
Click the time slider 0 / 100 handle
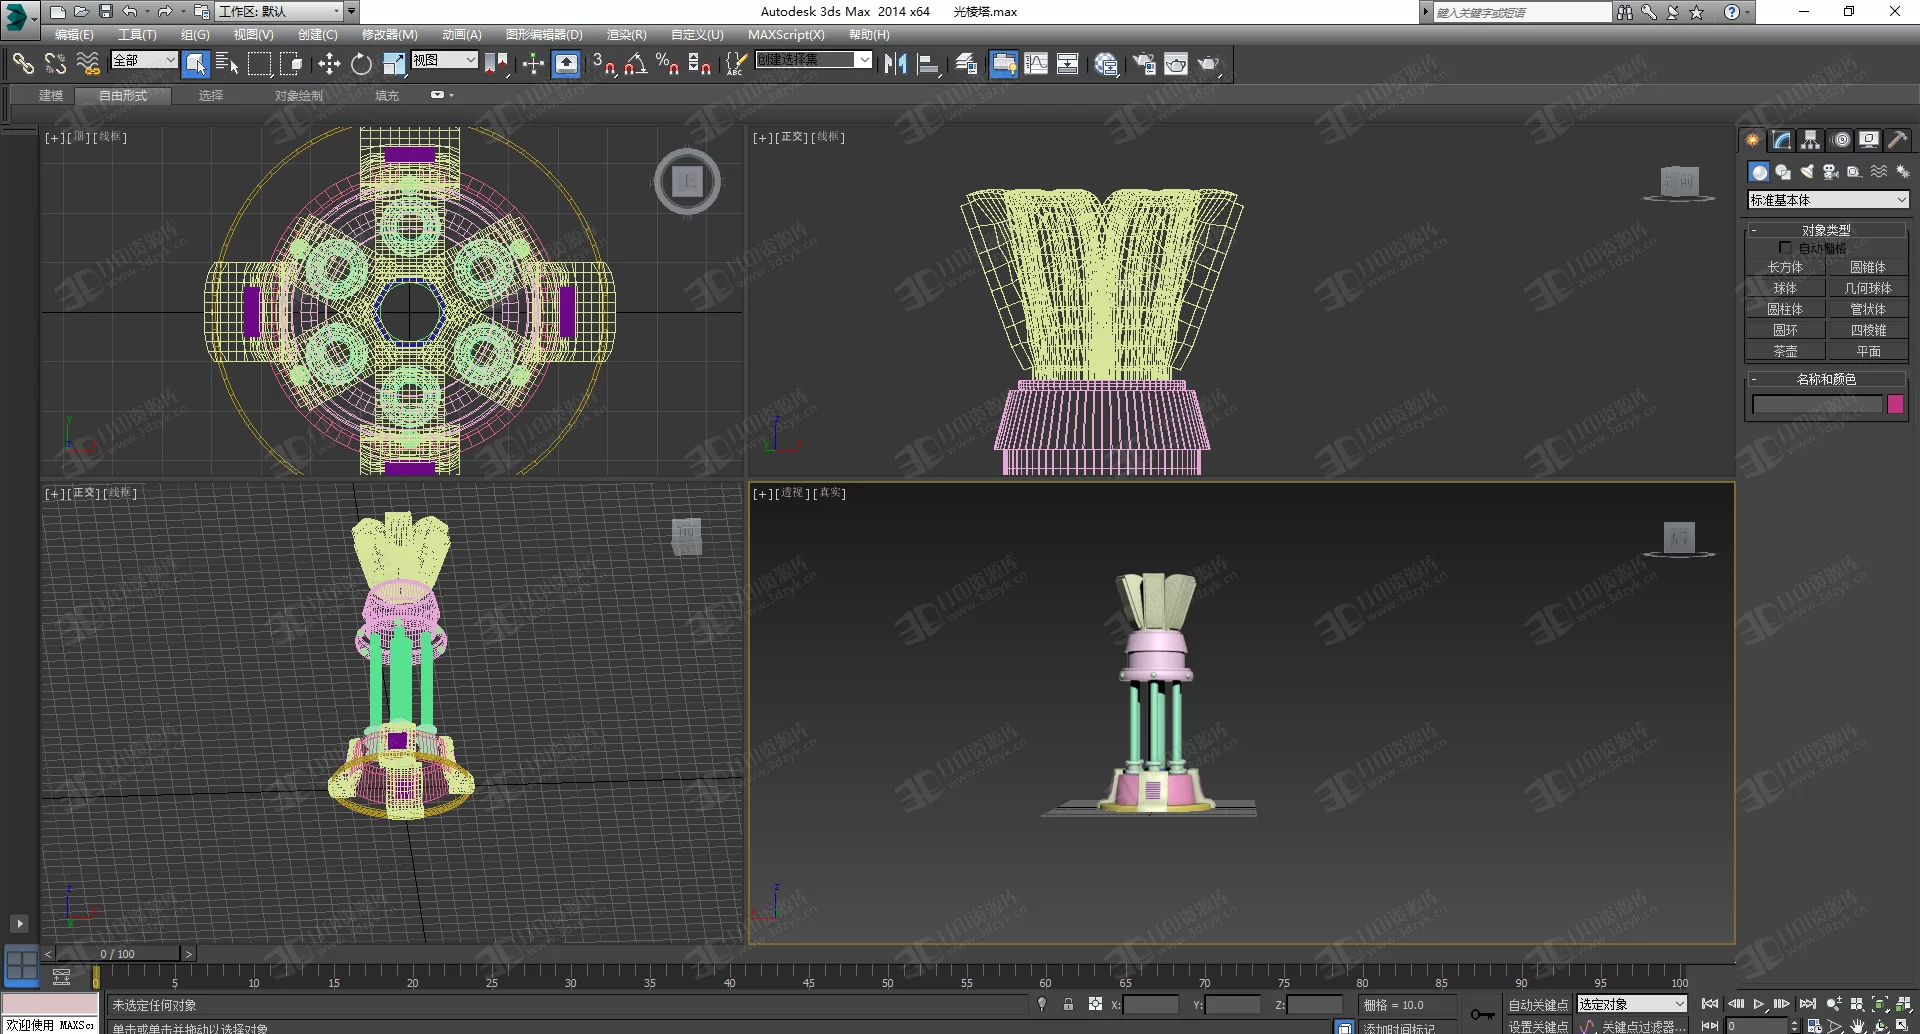(117, 953)
